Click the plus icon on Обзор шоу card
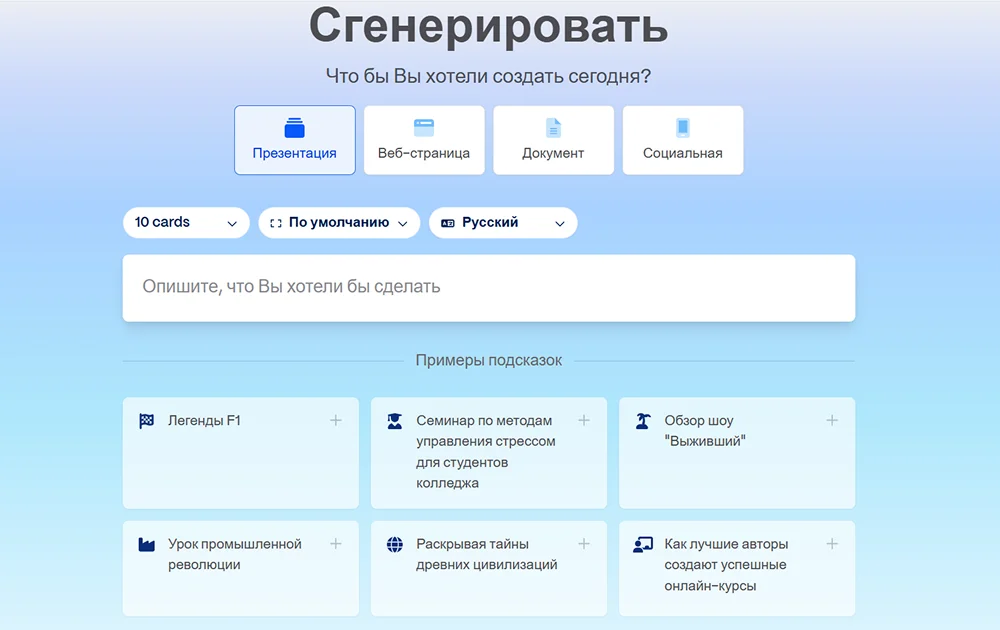The height and width of the screenshot is (630, 1000). (832, 421)
